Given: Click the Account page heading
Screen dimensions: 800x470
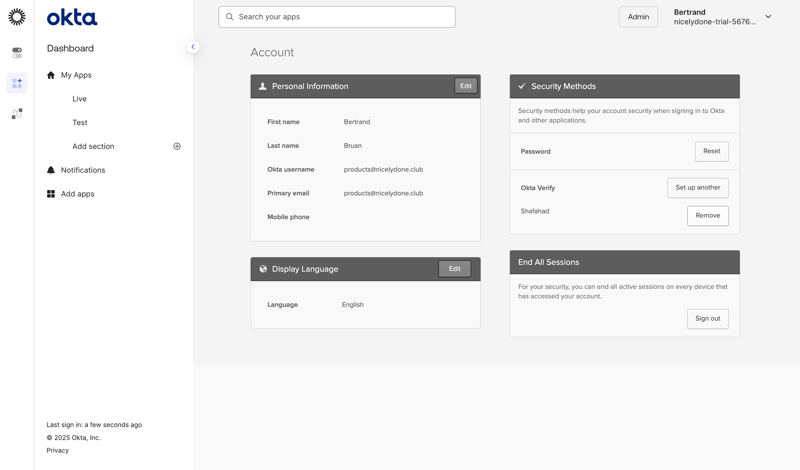Looking at the screenshot, I should pos(272,53).
